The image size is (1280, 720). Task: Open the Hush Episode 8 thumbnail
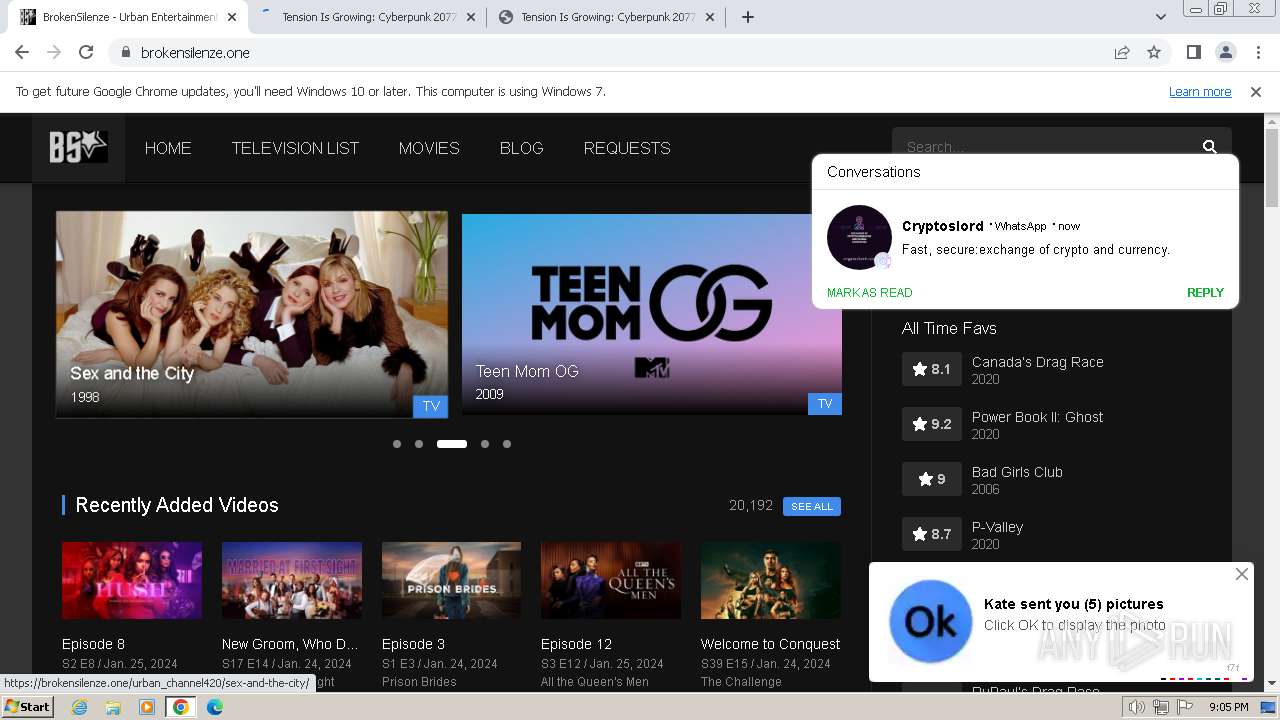[132, 580]
